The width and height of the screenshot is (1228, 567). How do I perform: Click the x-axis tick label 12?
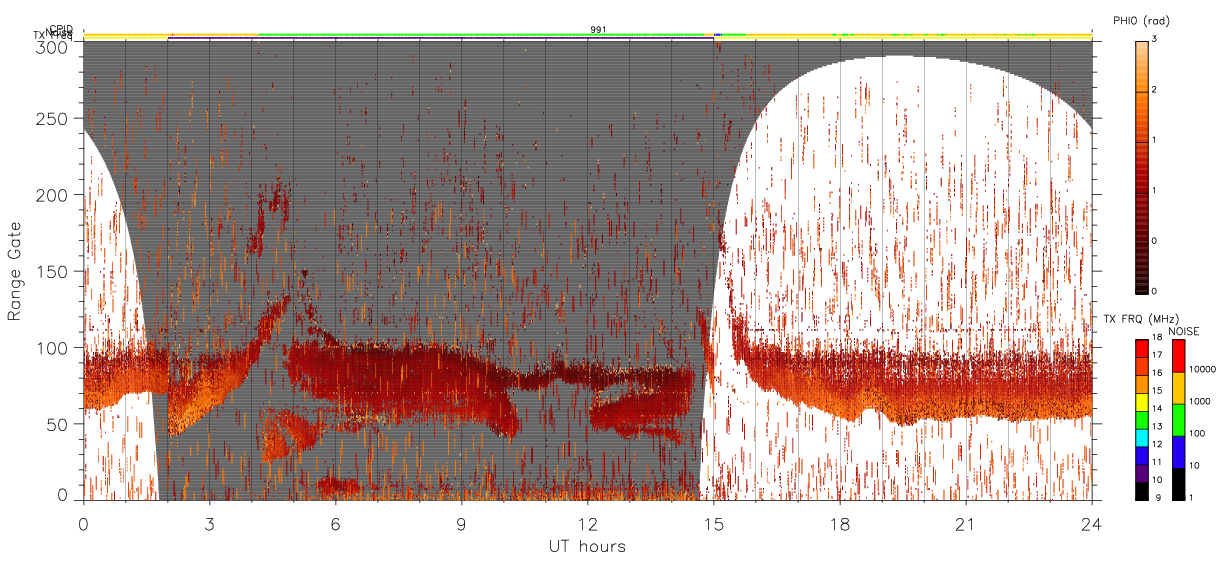click(588, 523)
